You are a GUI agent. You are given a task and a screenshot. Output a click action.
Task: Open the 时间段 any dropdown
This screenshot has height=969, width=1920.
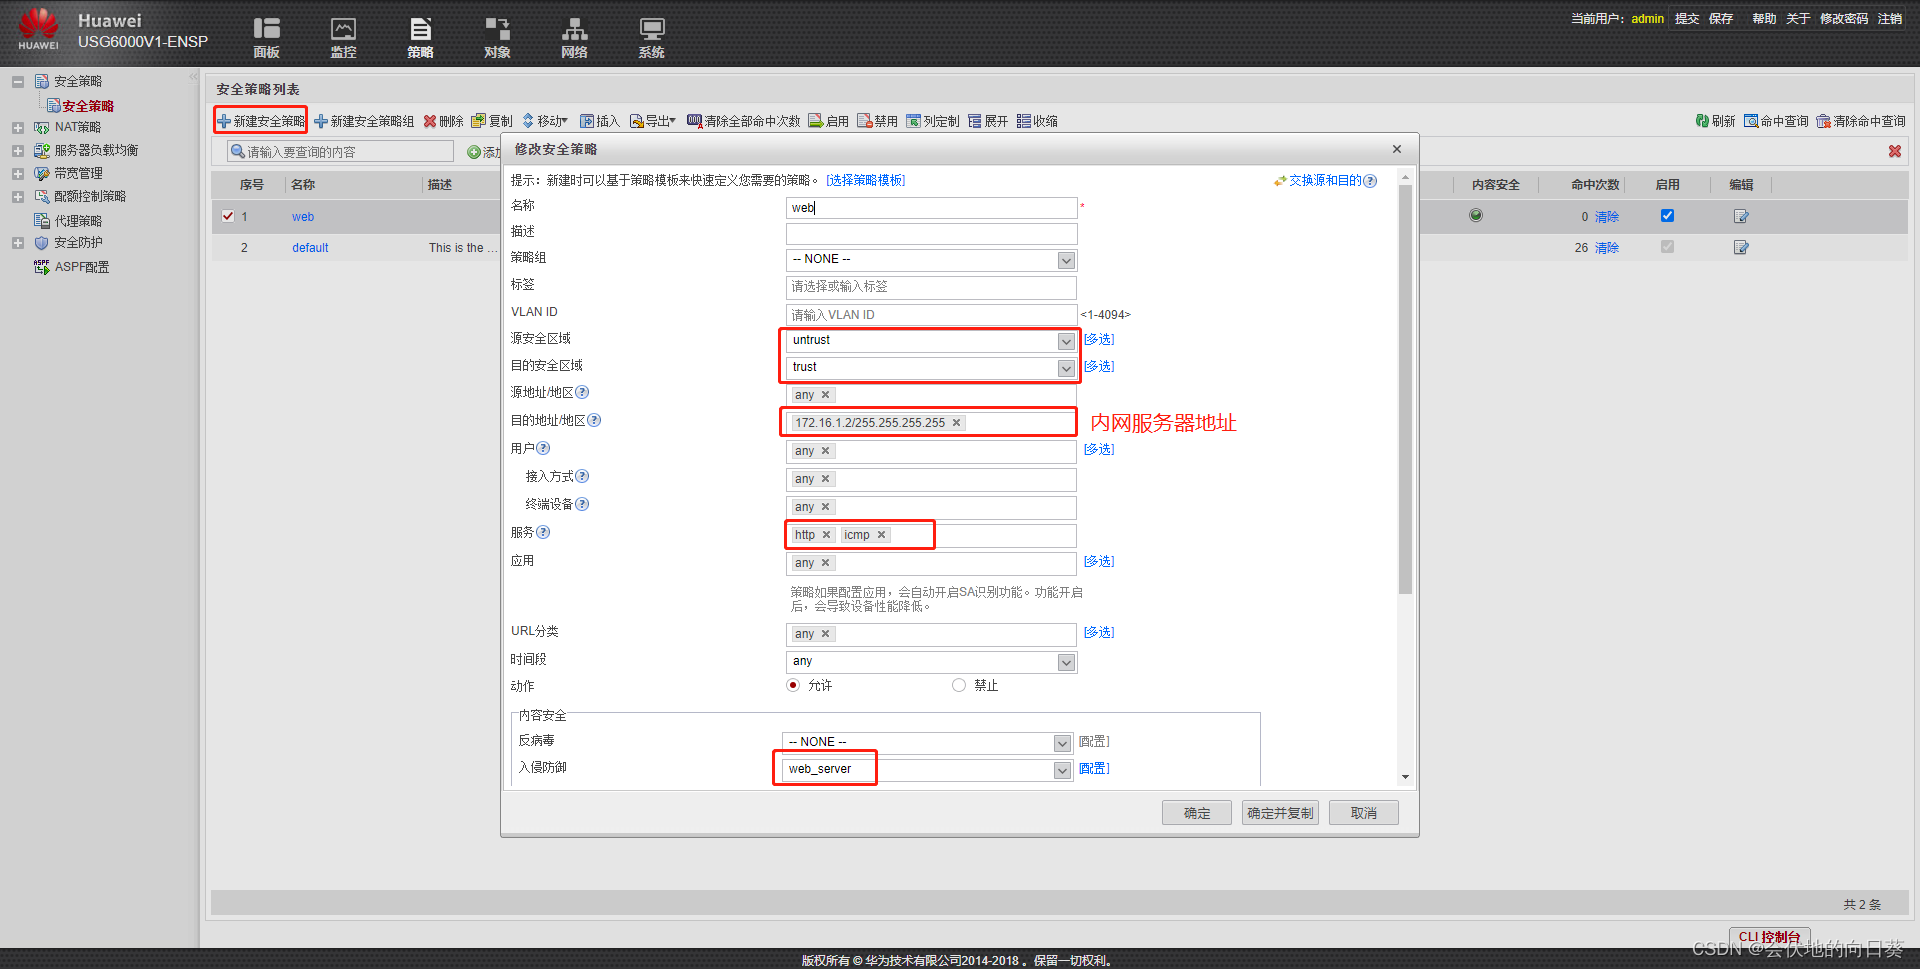1066,661
